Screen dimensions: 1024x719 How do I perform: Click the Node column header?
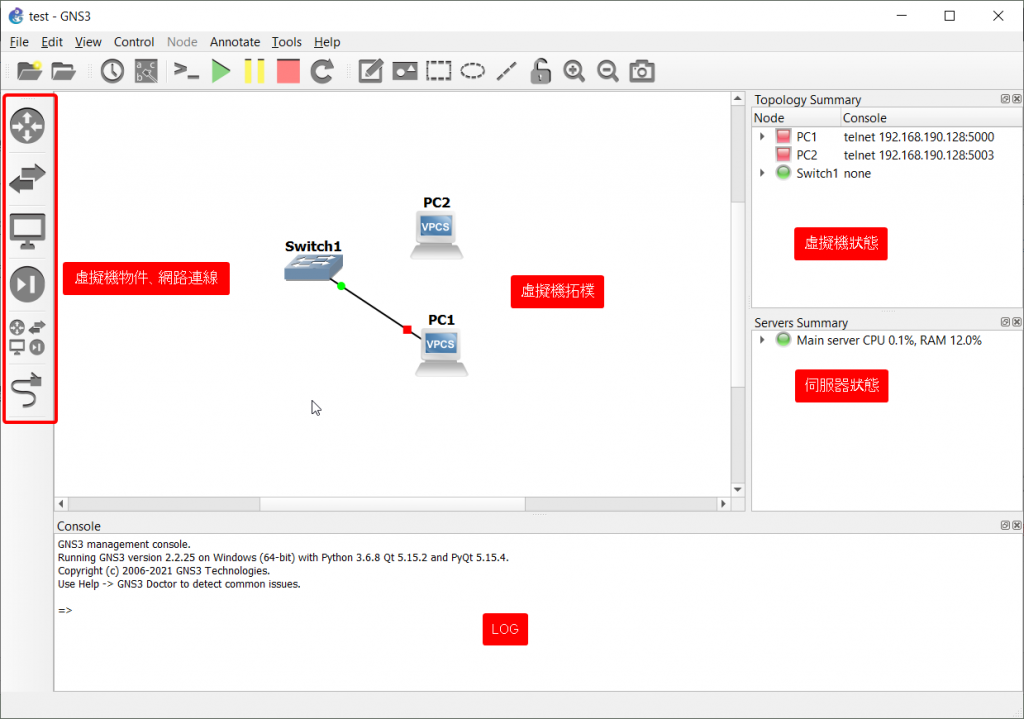pos(796,118)
